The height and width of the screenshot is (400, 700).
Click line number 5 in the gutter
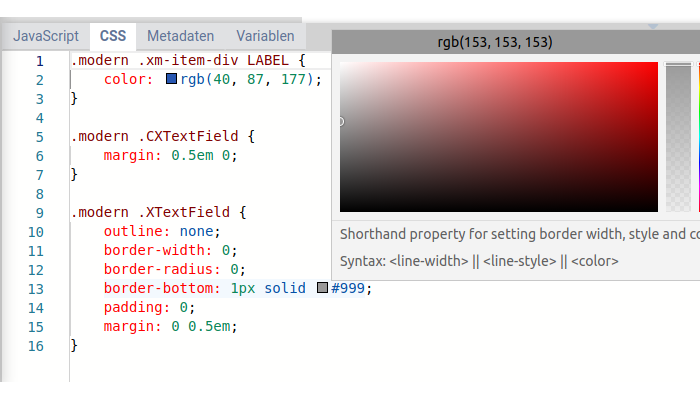click(40, 137)
